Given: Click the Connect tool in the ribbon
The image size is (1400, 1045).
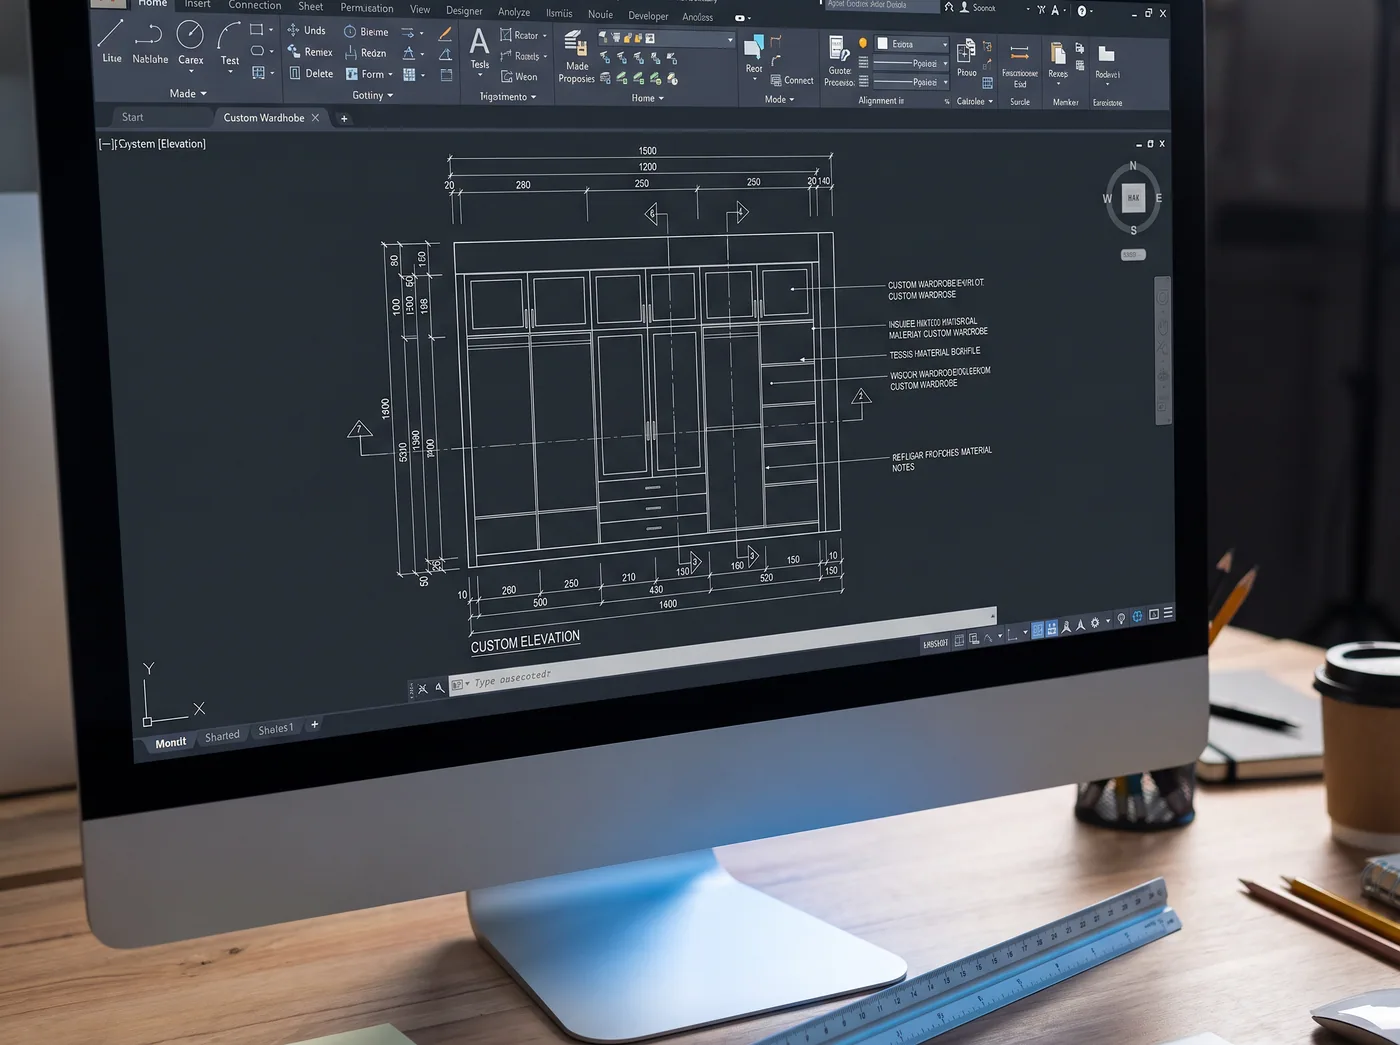Looking at the screenshot, I should point(792,80).
